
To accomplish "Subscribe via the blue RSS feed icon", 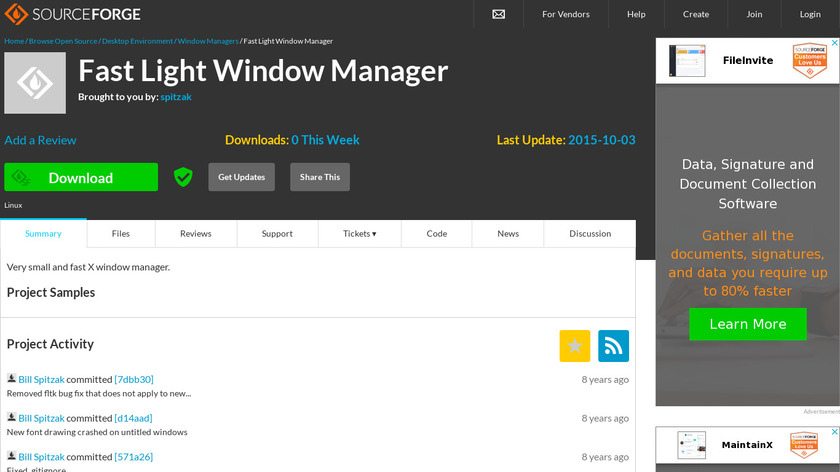I will tap(613, 346).
